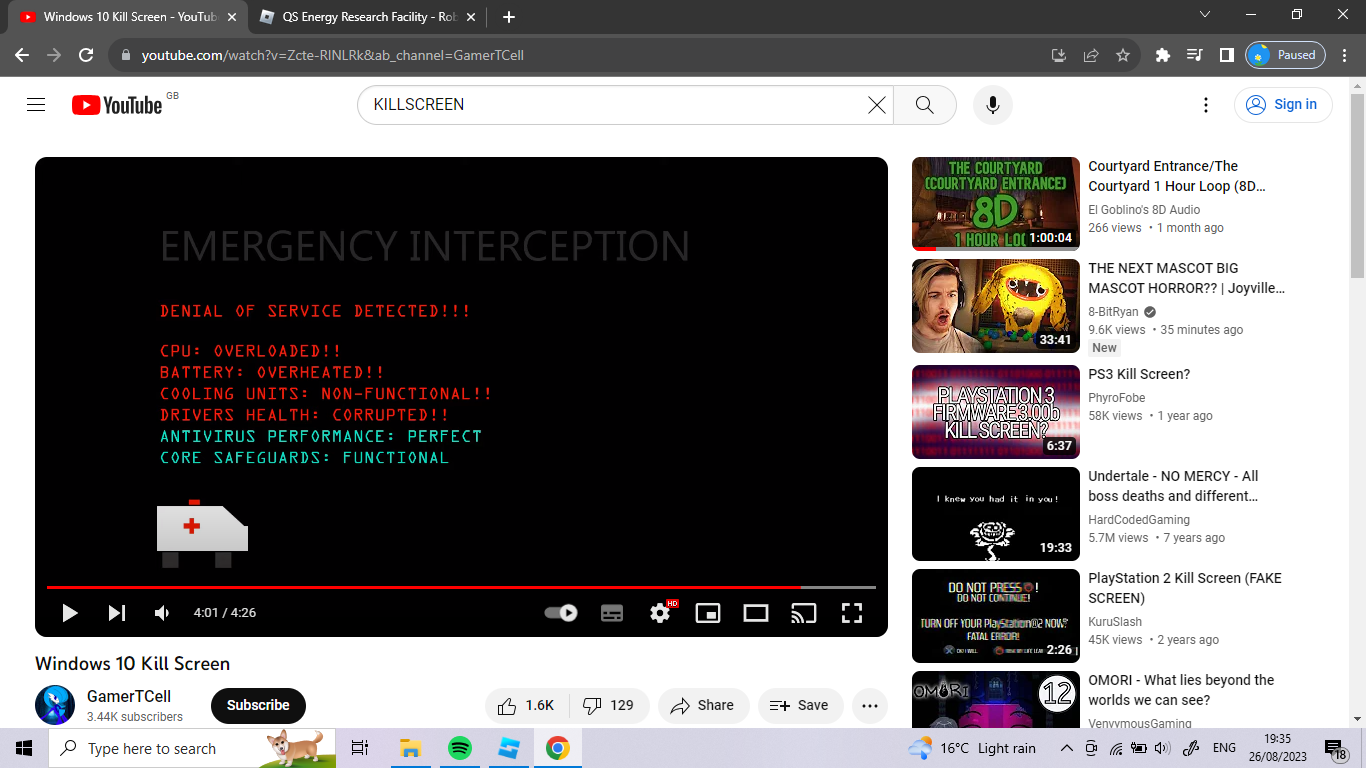The height and width of the screenshot is (768, 1366).
Task: Toggle the autoplay switch
Action: coord(561,613)
